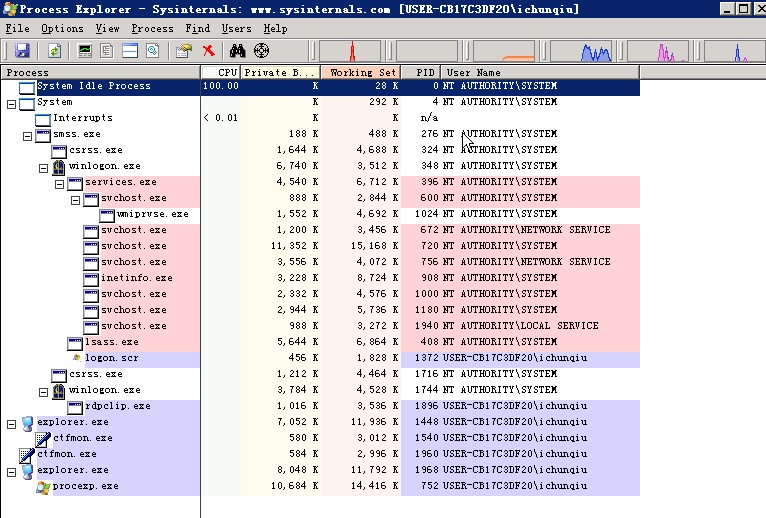Open the Find menu
The width and height of the screenshot is (766, 518).
(197, 28)
